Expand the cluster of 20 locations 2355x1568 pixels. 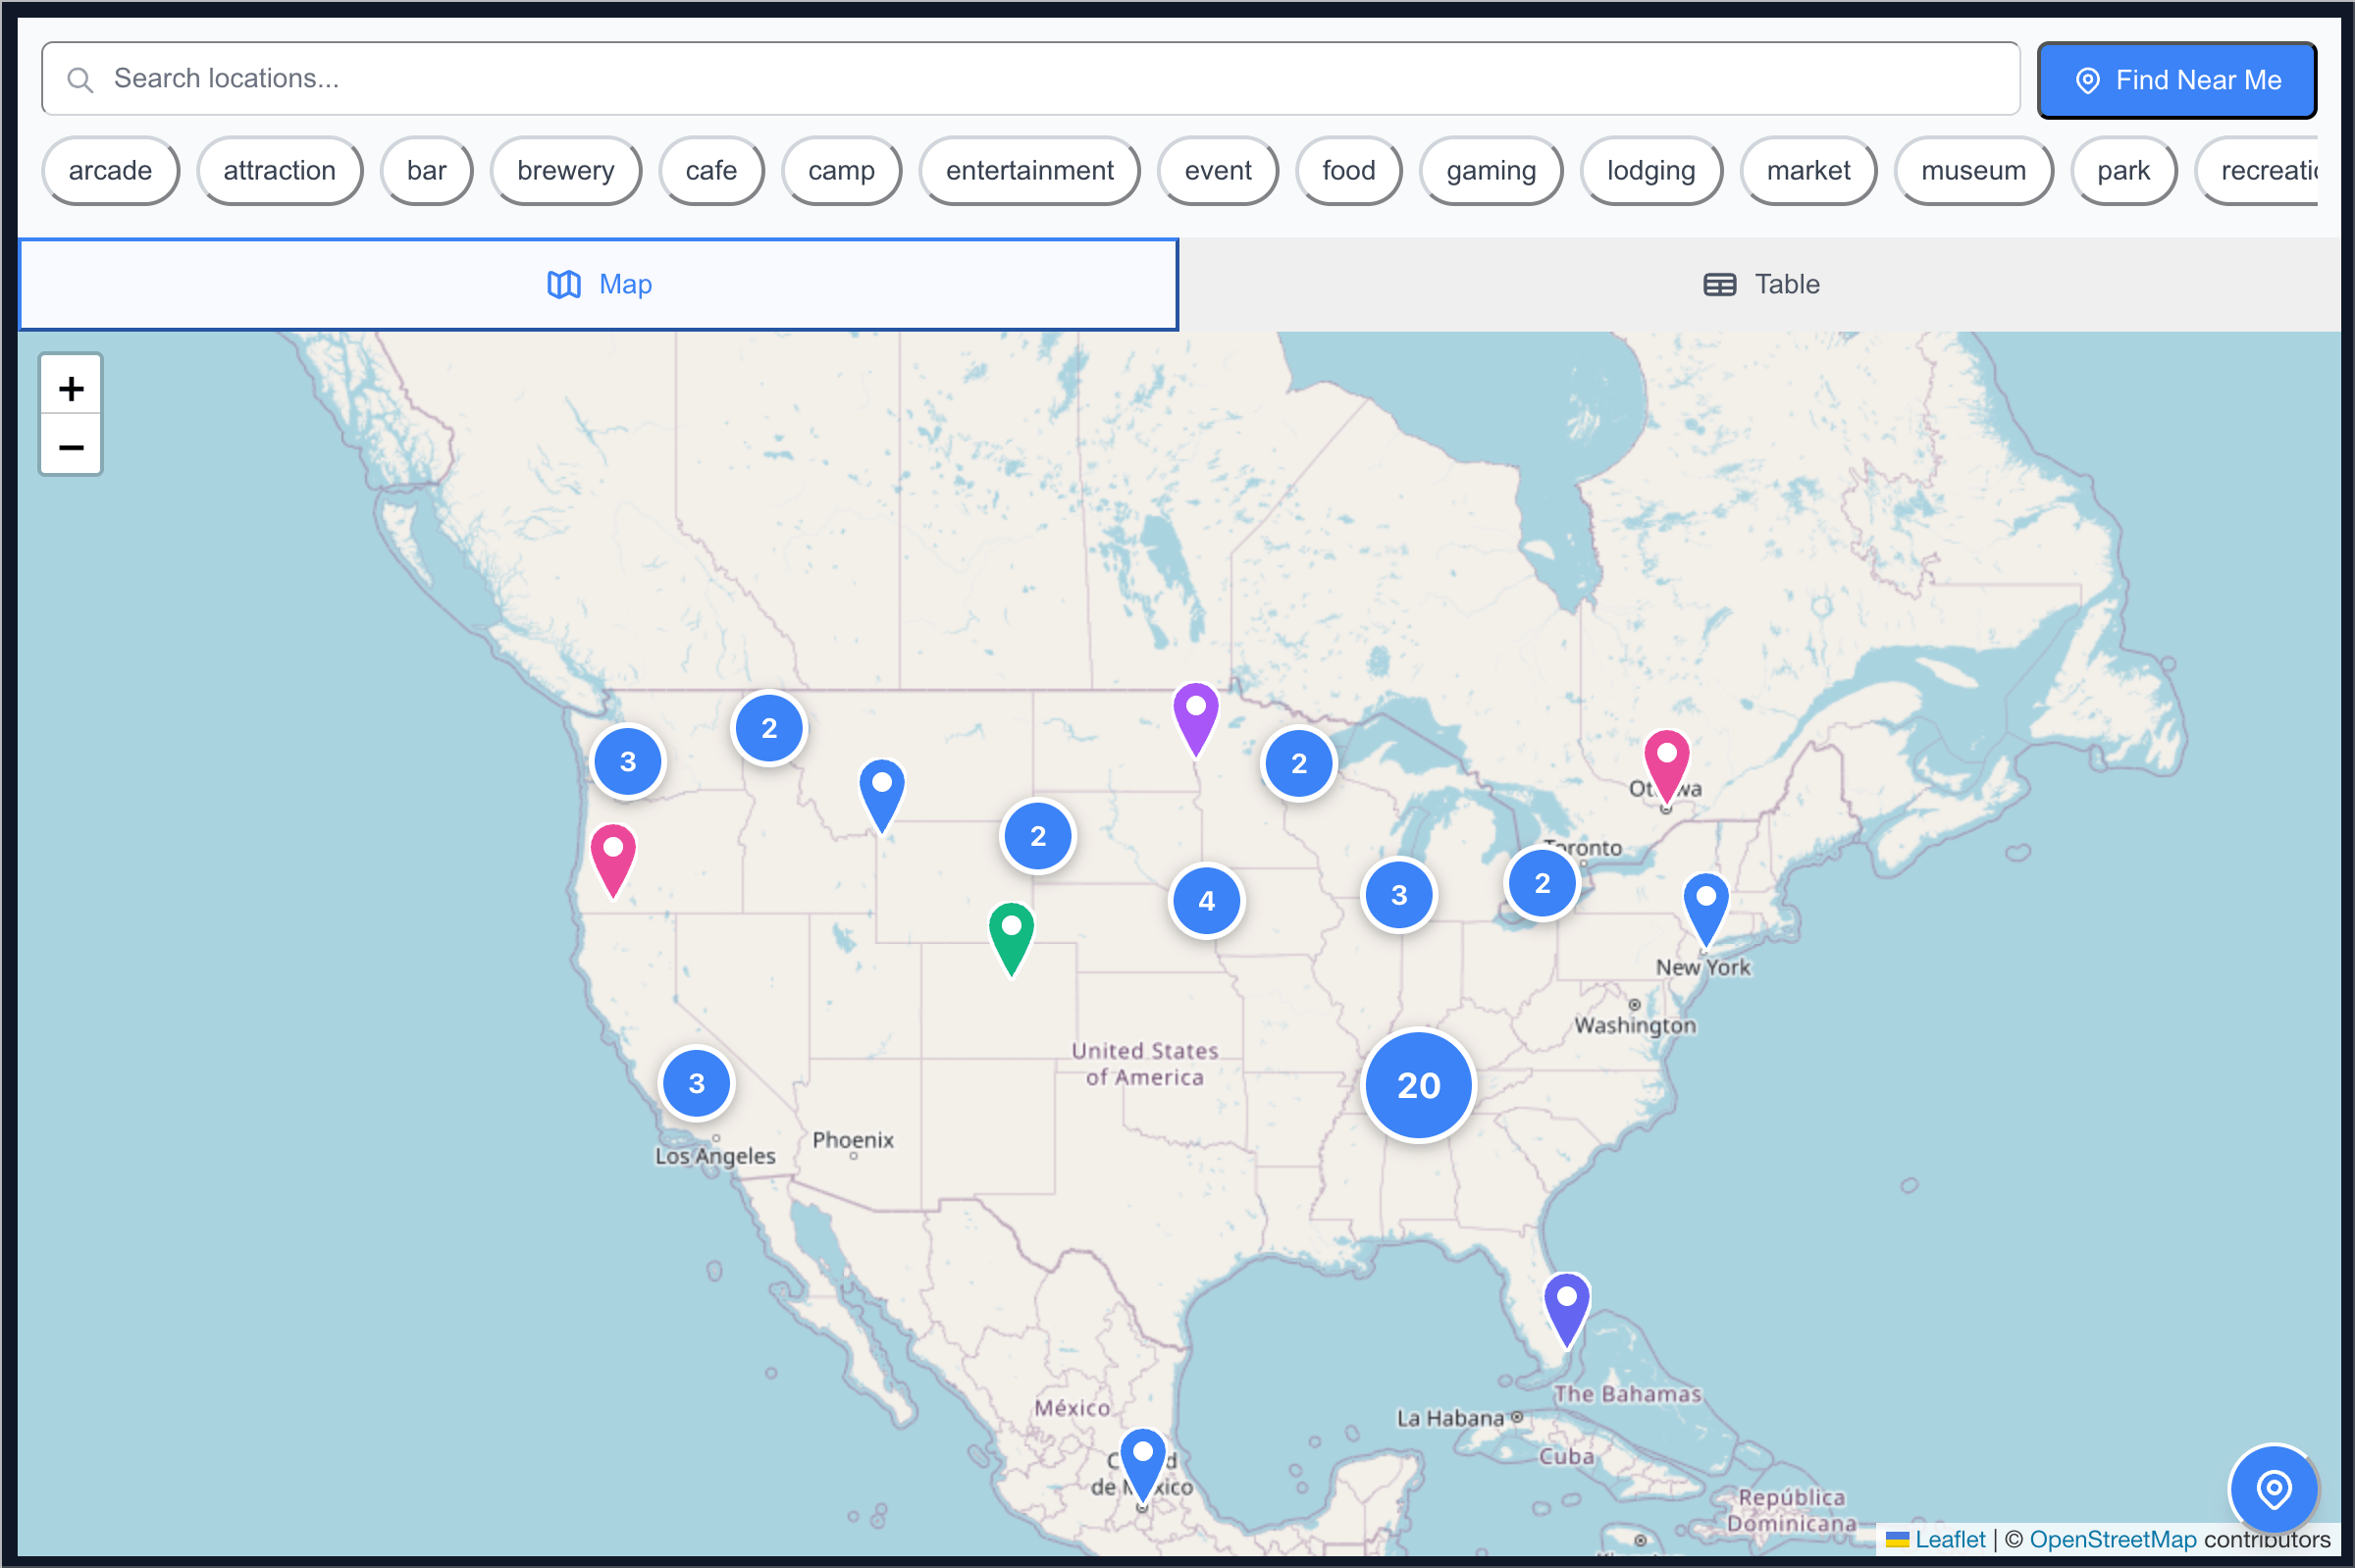[1417, 1085]
